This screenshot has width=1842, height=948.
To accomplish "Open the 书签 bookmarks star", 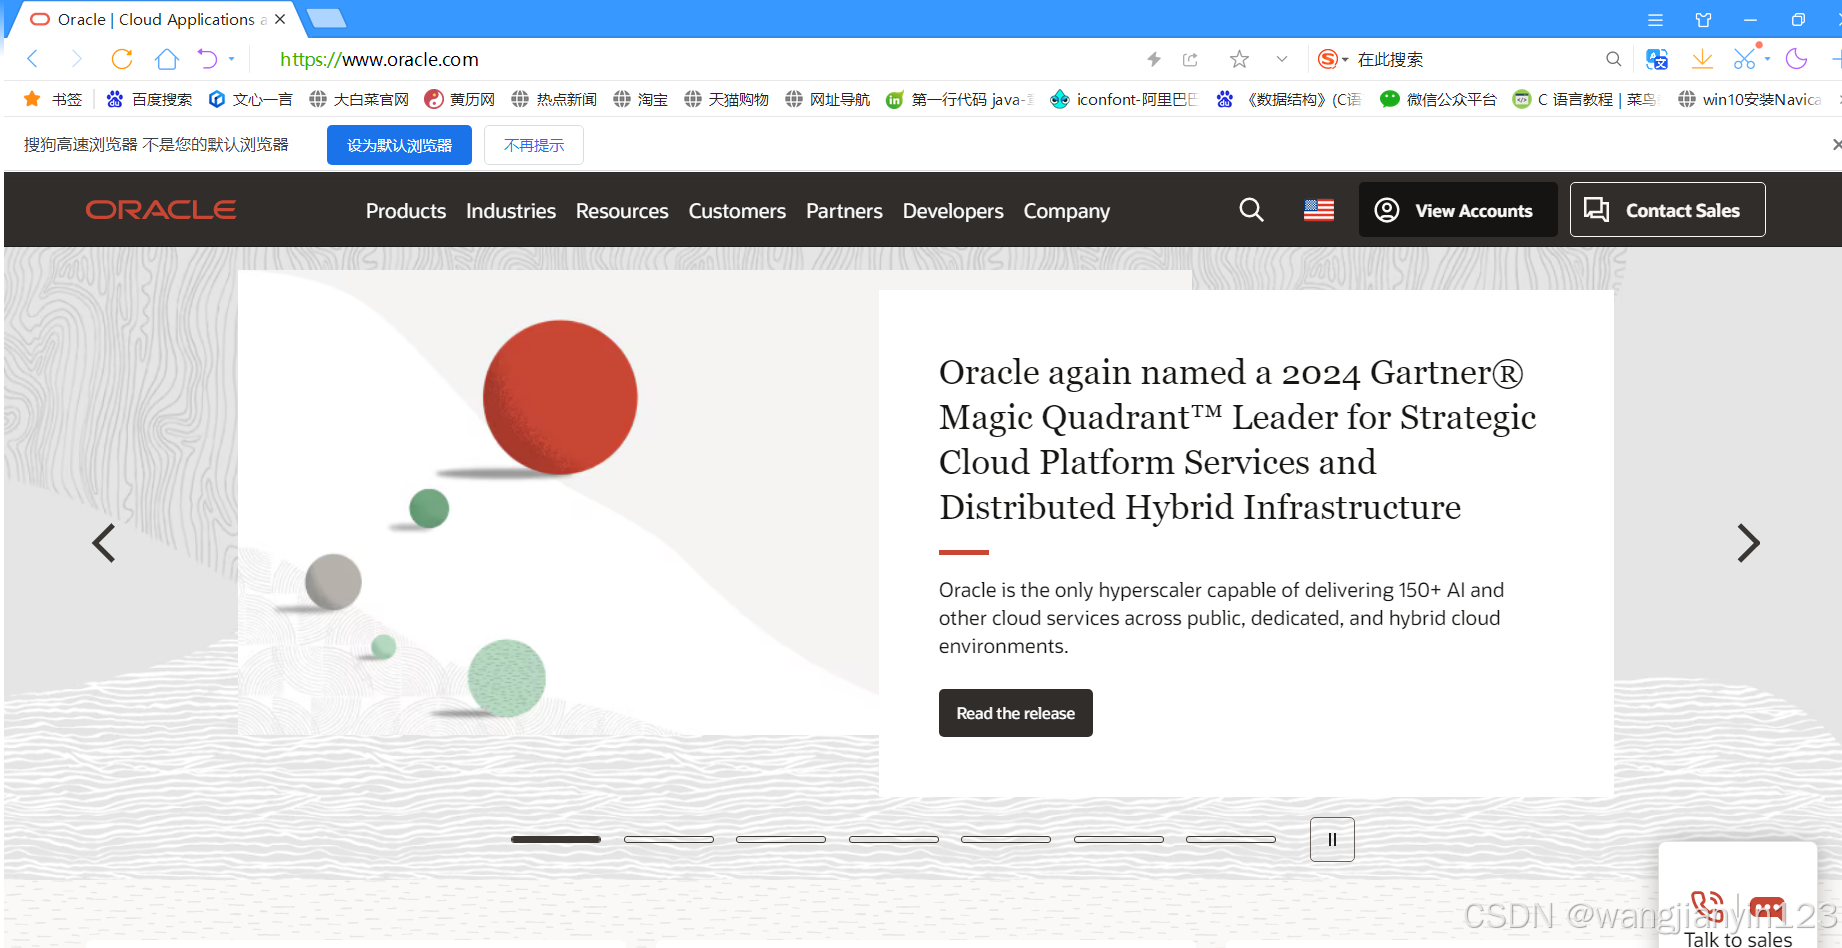I will [x=53, y=99].
